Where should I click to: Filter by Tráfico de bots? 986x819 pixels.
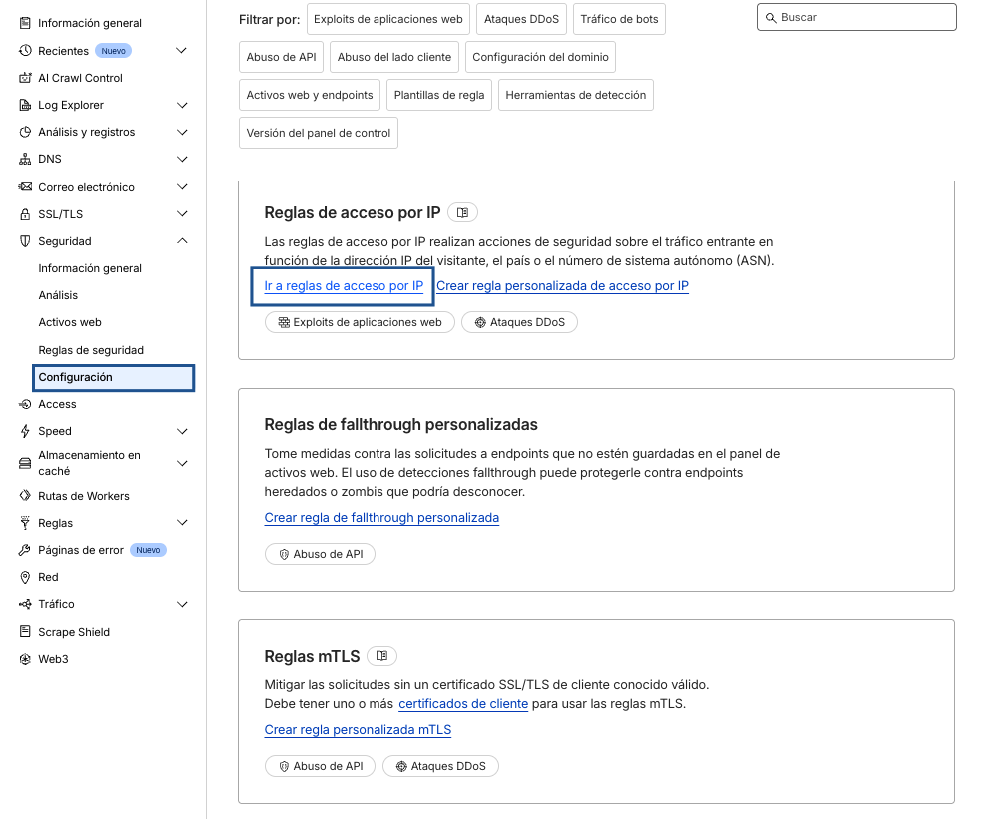[x=619, y=19]
